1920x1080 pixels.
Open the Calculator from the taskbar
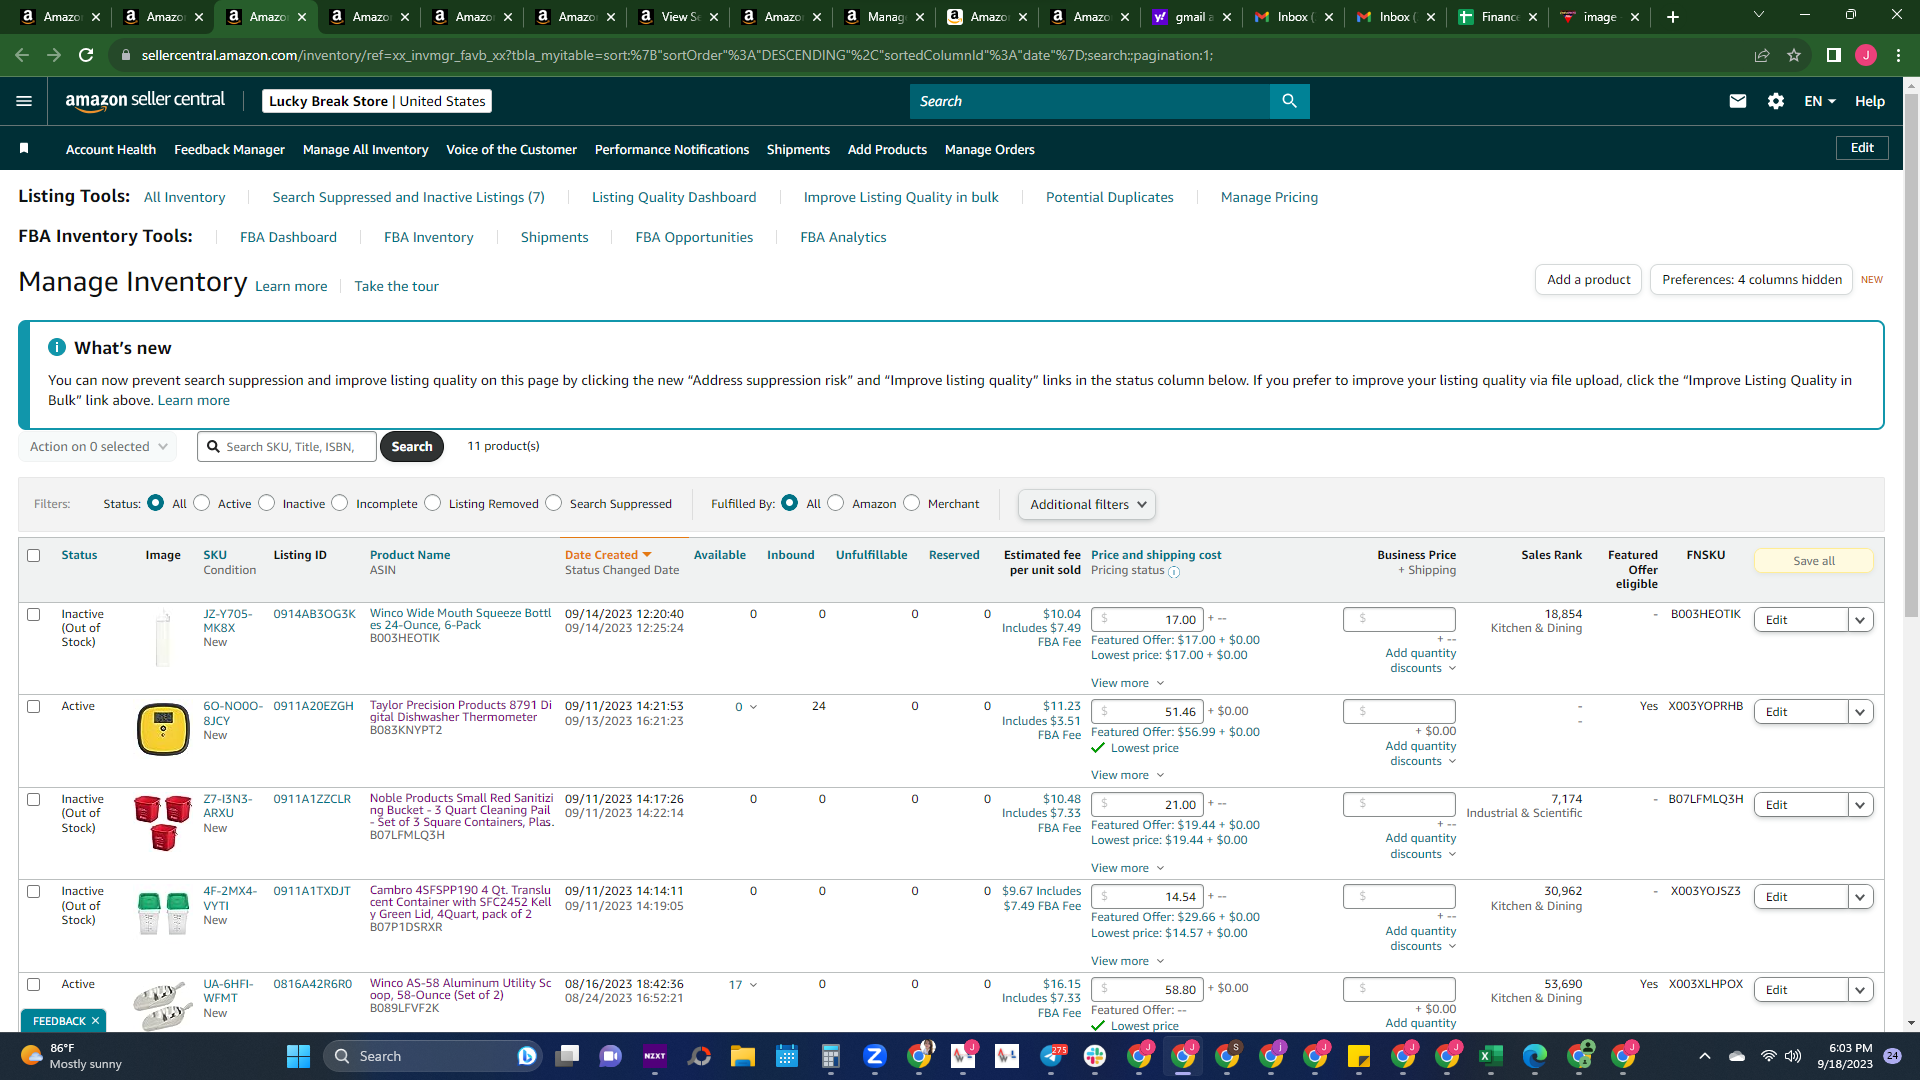[x=830, y=1056]
